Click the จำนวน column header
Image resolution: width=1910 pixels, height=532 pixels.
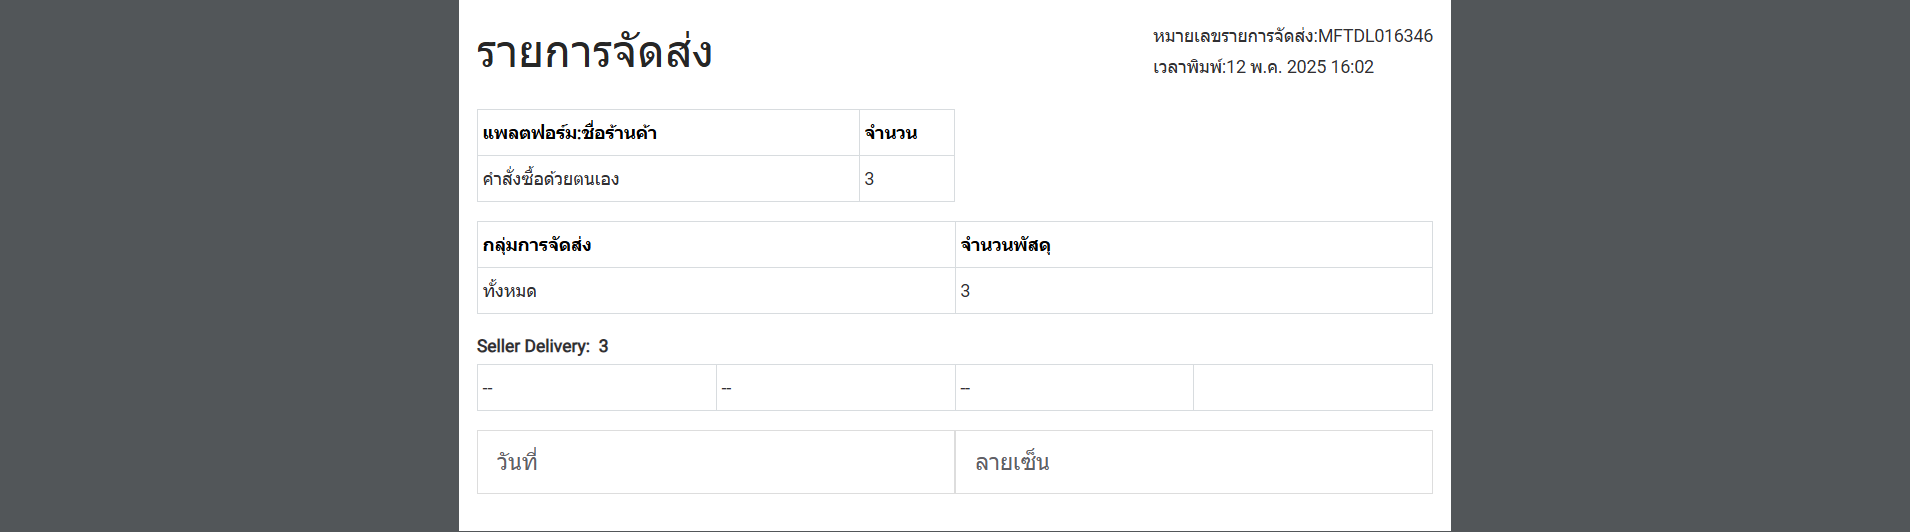pos(907,133)
